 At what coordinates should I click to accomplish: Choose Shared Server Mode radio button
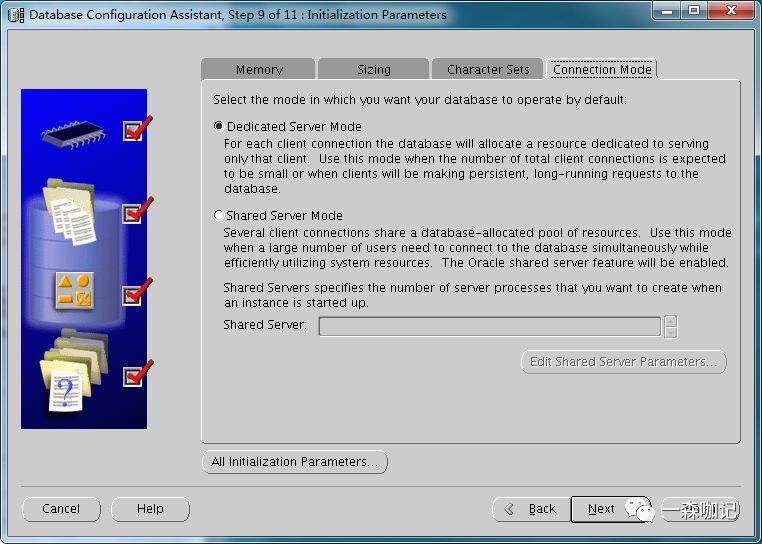click(x=219, y=215)
